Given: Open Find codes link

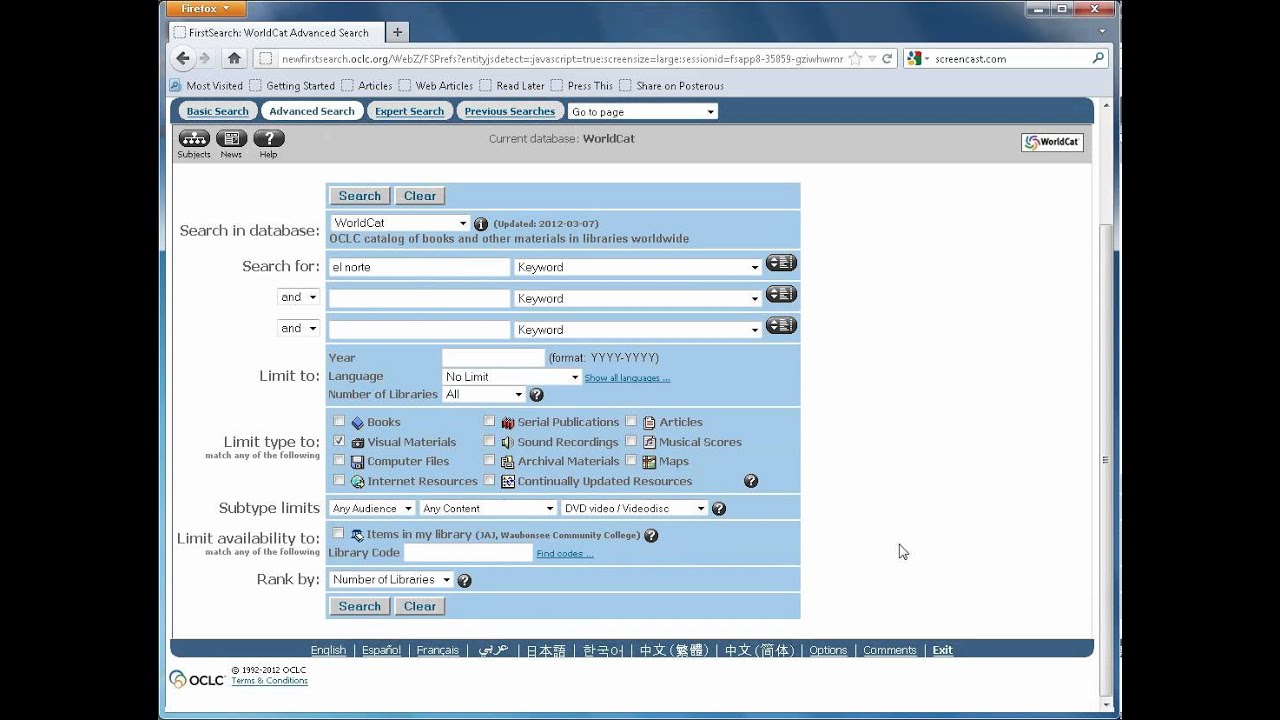Looking at the screenshot, I should (565, 554).
